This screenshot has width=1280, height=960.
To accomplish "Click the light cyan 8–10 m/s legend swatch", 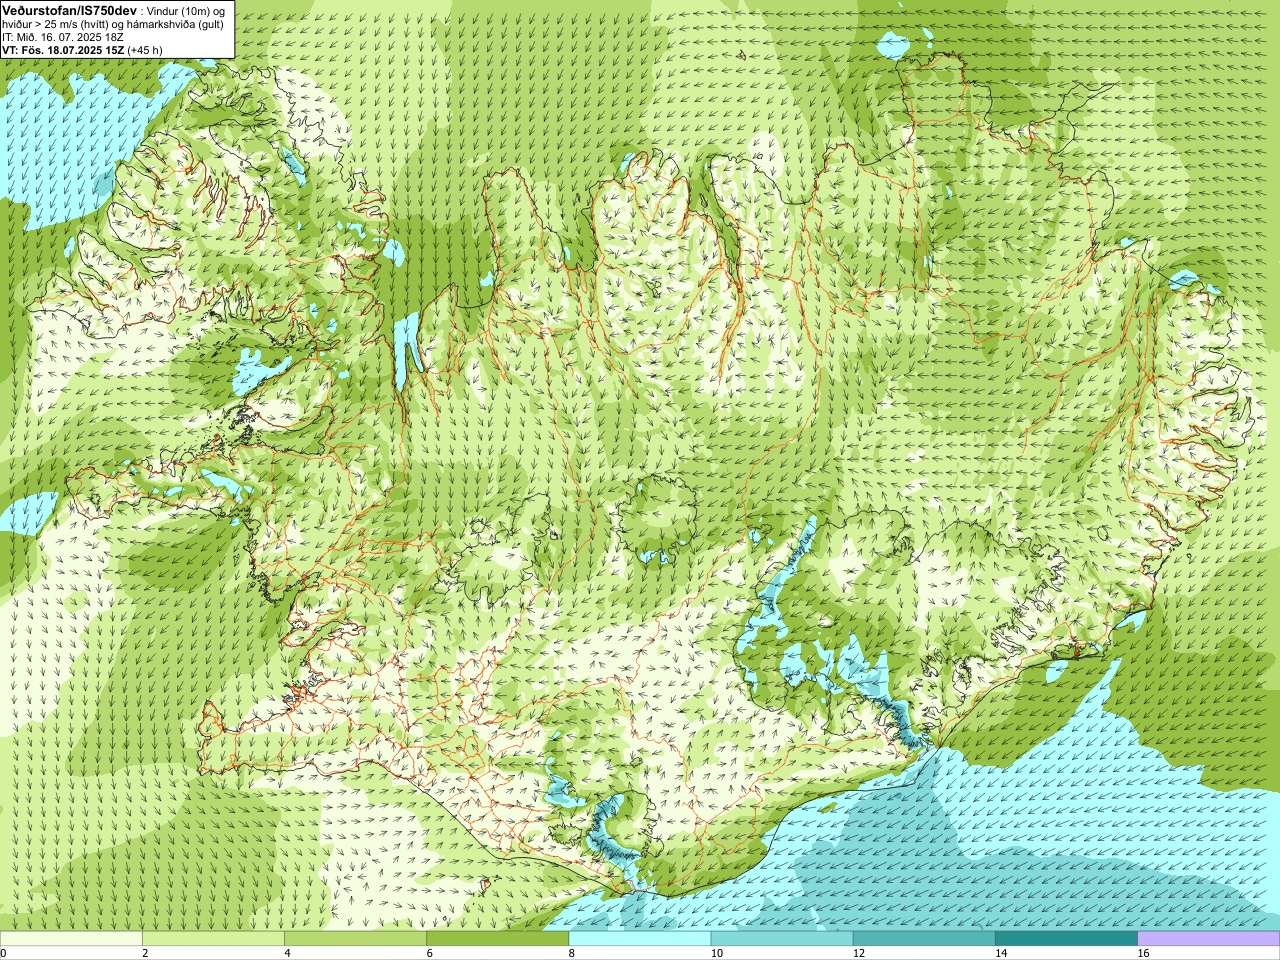I will (x=640, y=939).
